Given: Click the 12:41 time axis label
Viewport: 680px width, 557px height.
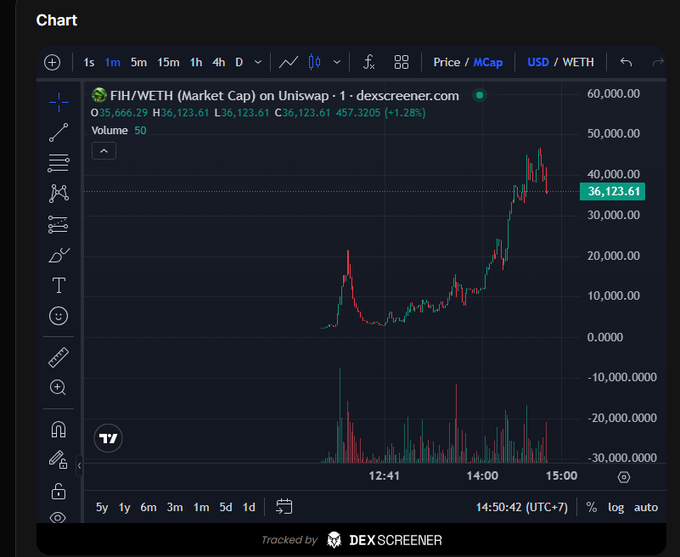Looking at the screenshot, I should 384,476.
